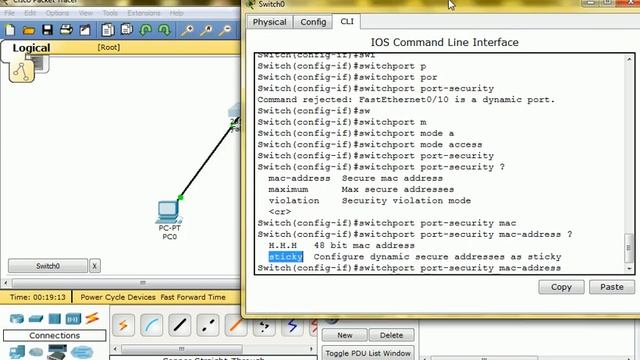This screenshot has height=360, width=640.
Task: Click the highlighted word sticky in CLI
Action: coord(286,257)
